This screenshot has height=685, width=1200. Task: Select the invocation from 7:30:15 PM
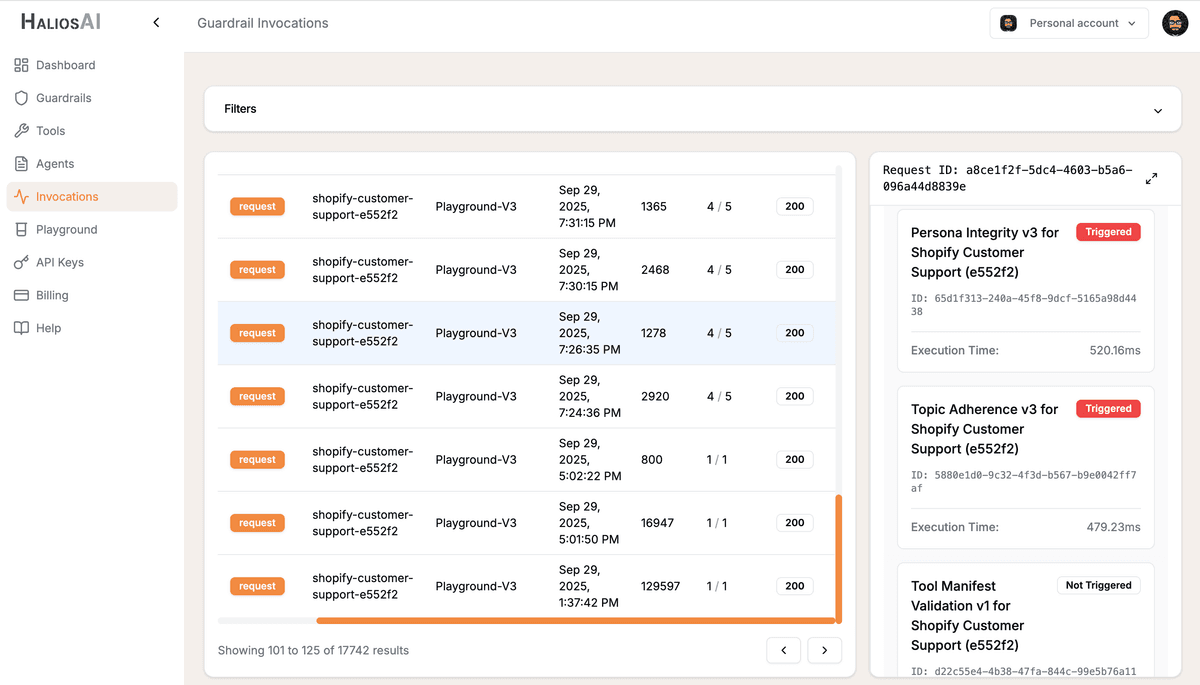click(x=520, y=269)
